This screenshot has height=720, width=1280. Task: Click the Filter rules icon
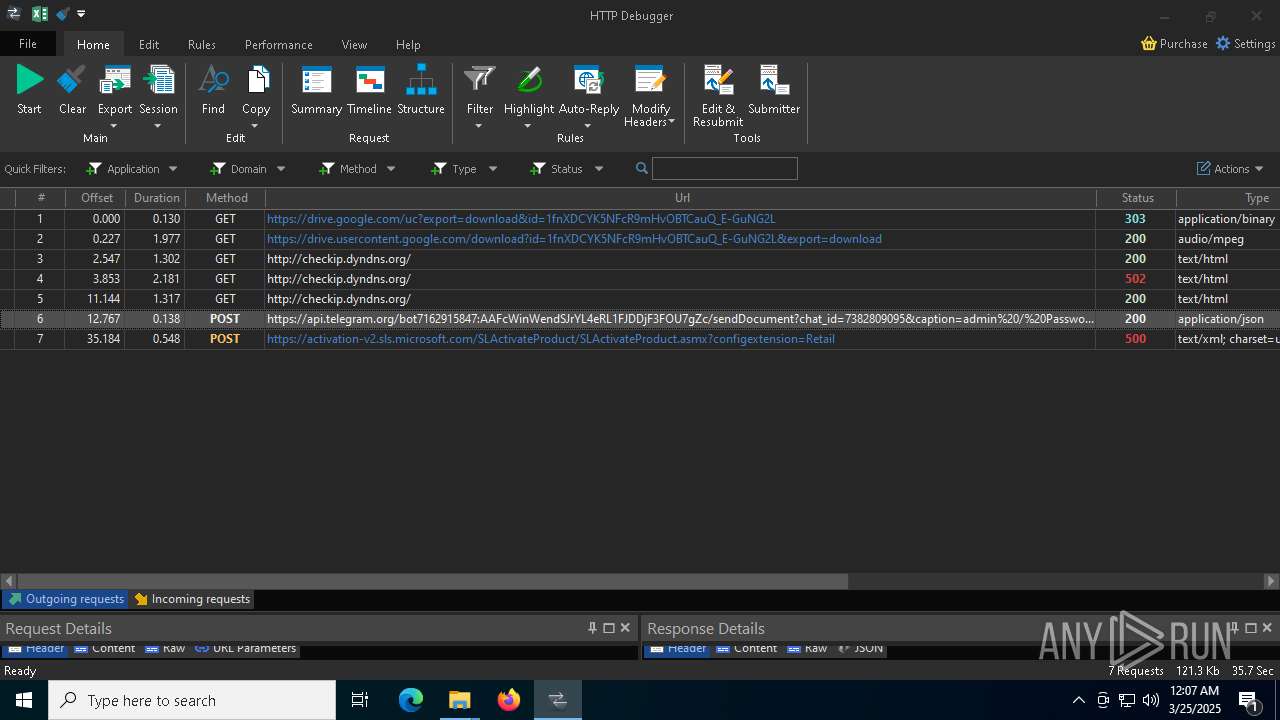point(480,82)
